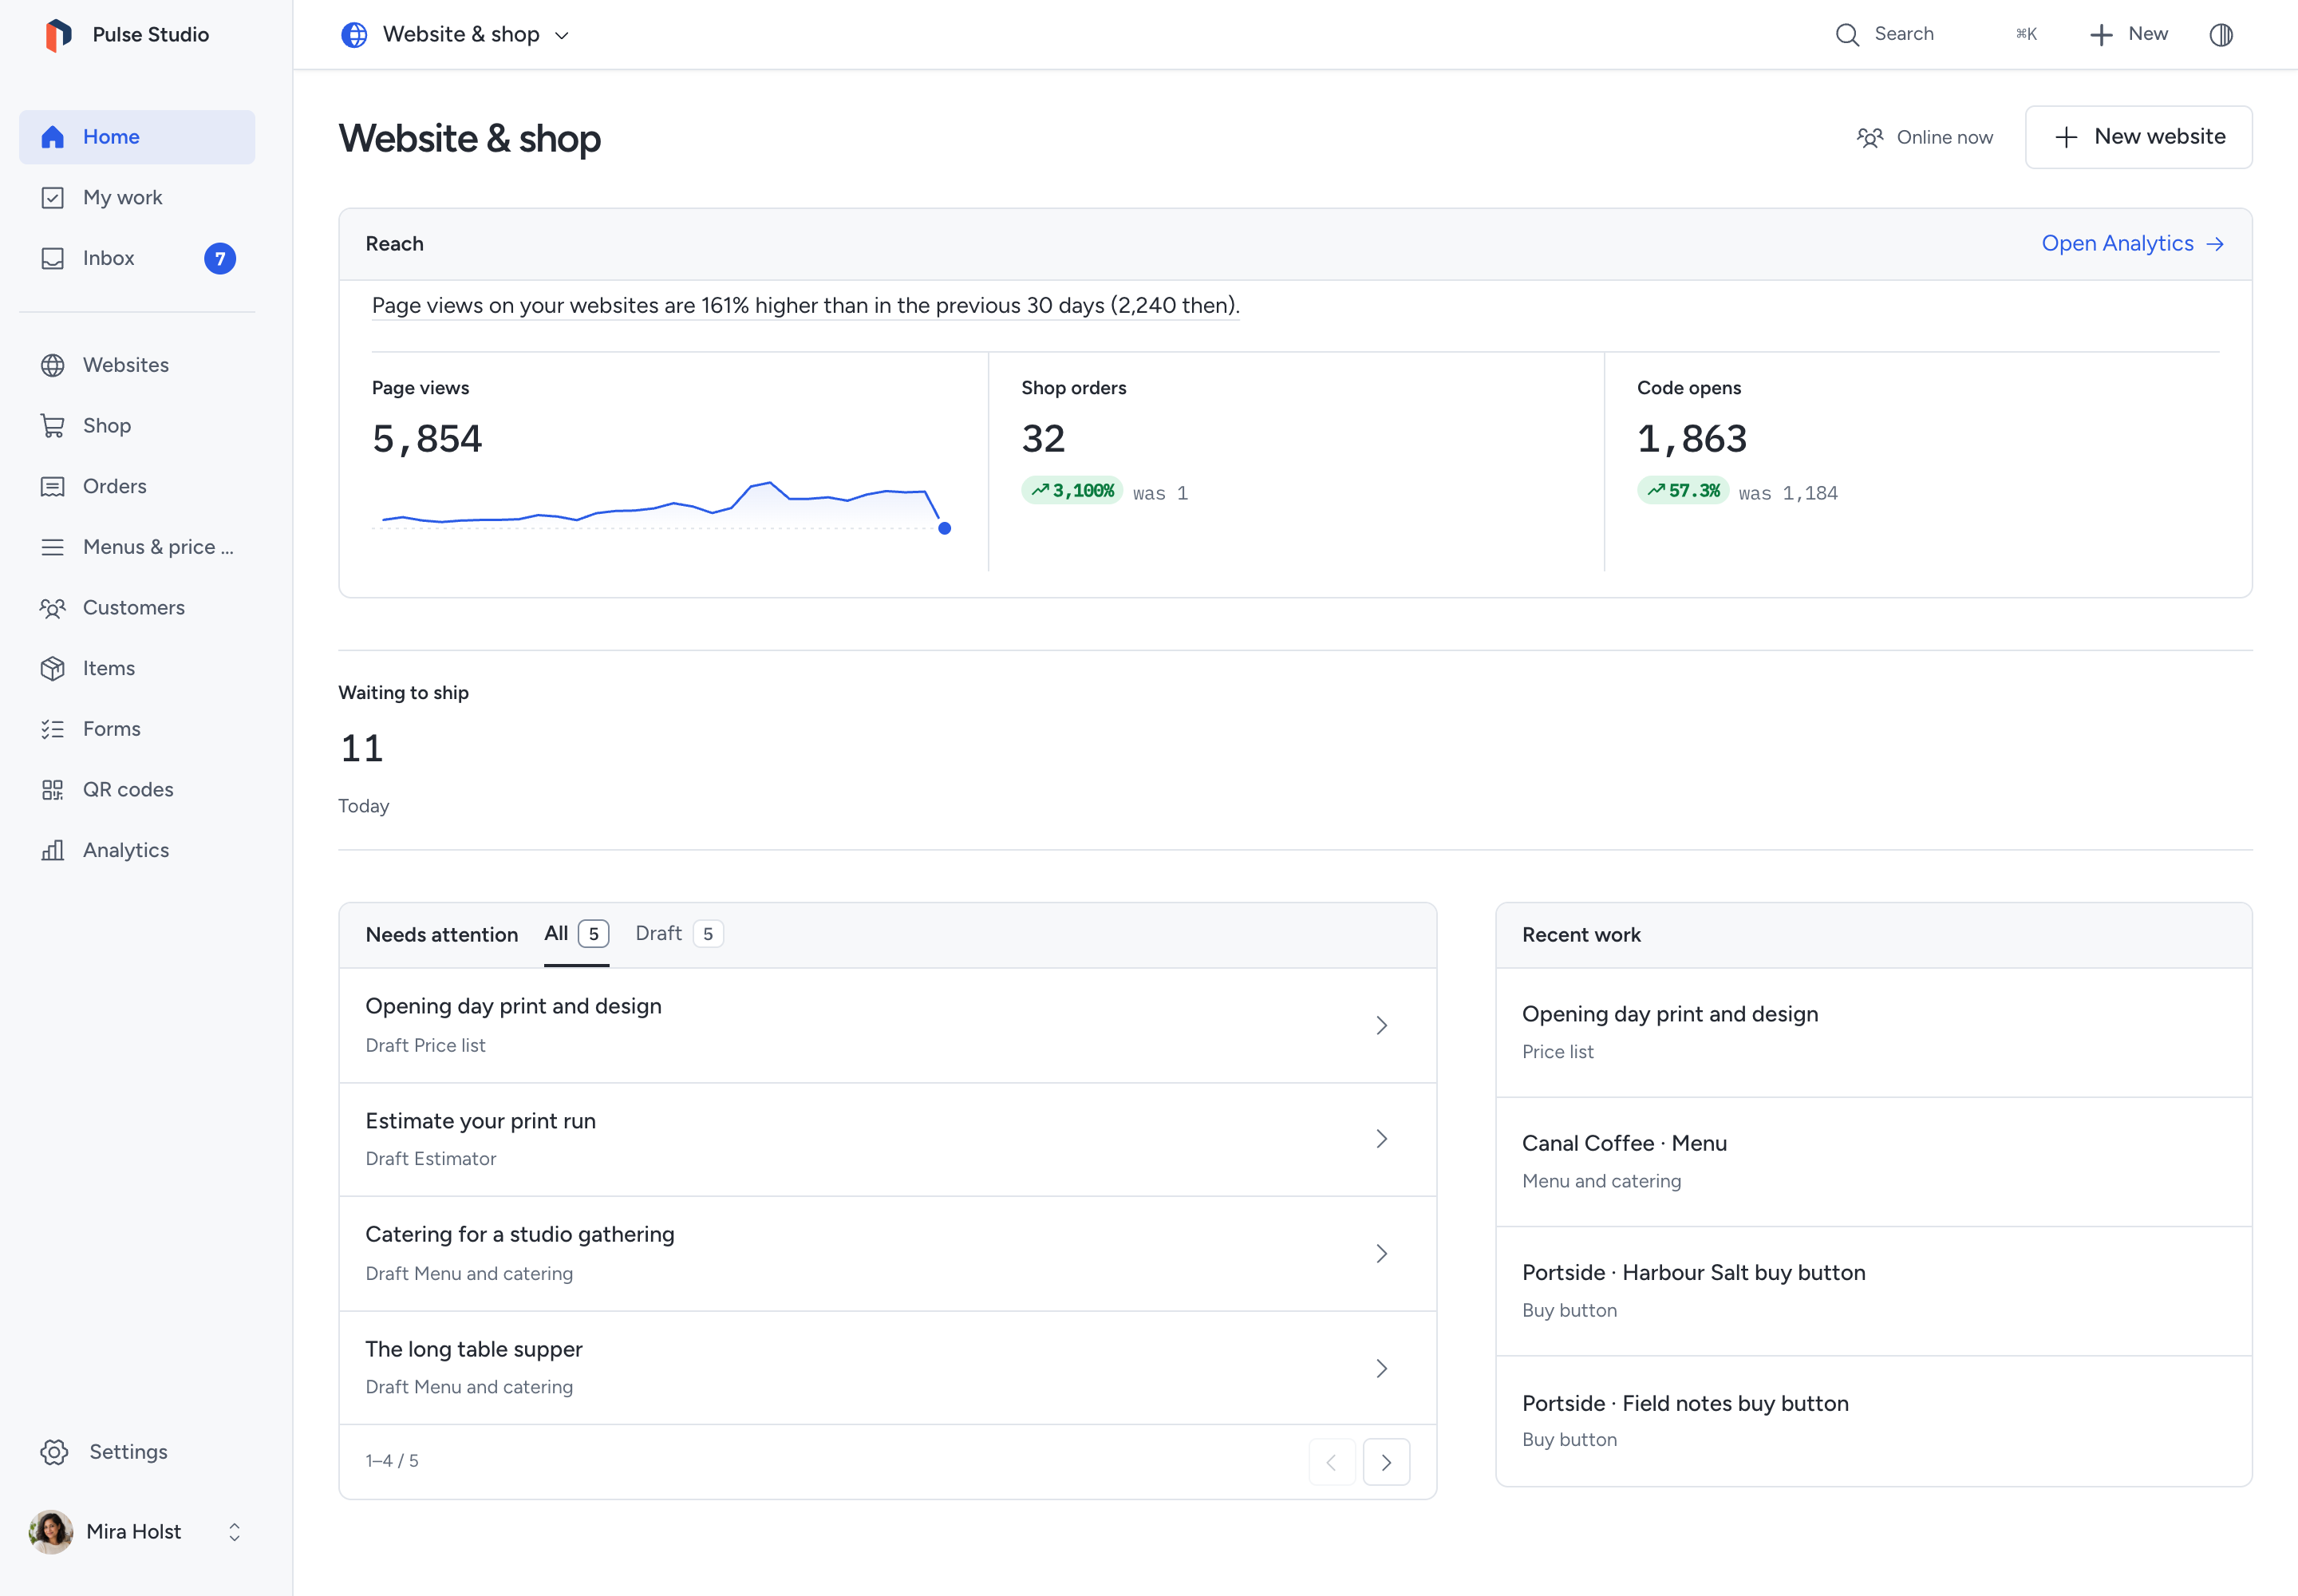Go to next page of Needs attention
Image resolution: width=2298 pixels, height=1596 pixels.
coord(1386,1462)
